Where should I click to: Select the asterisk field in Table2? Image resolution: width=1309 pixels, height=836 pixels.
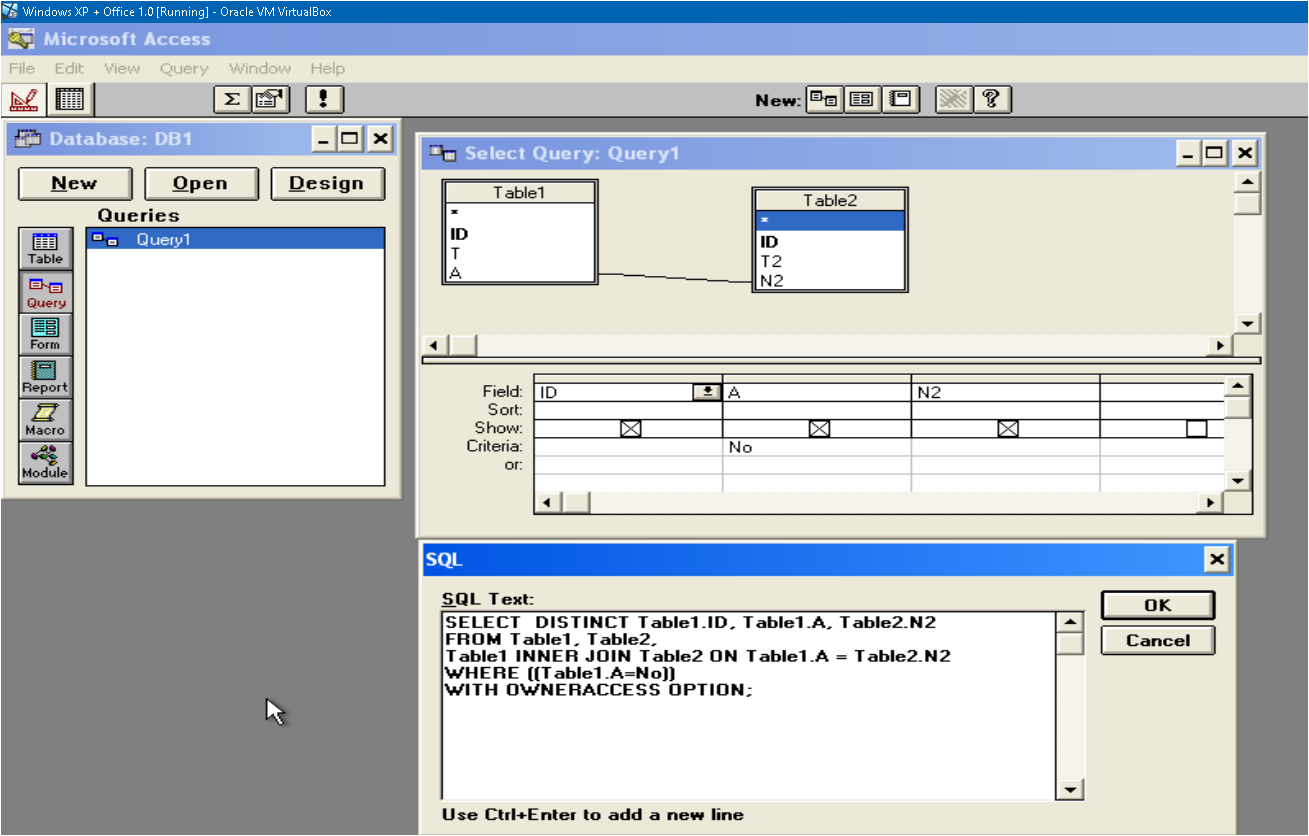point(830,221)
